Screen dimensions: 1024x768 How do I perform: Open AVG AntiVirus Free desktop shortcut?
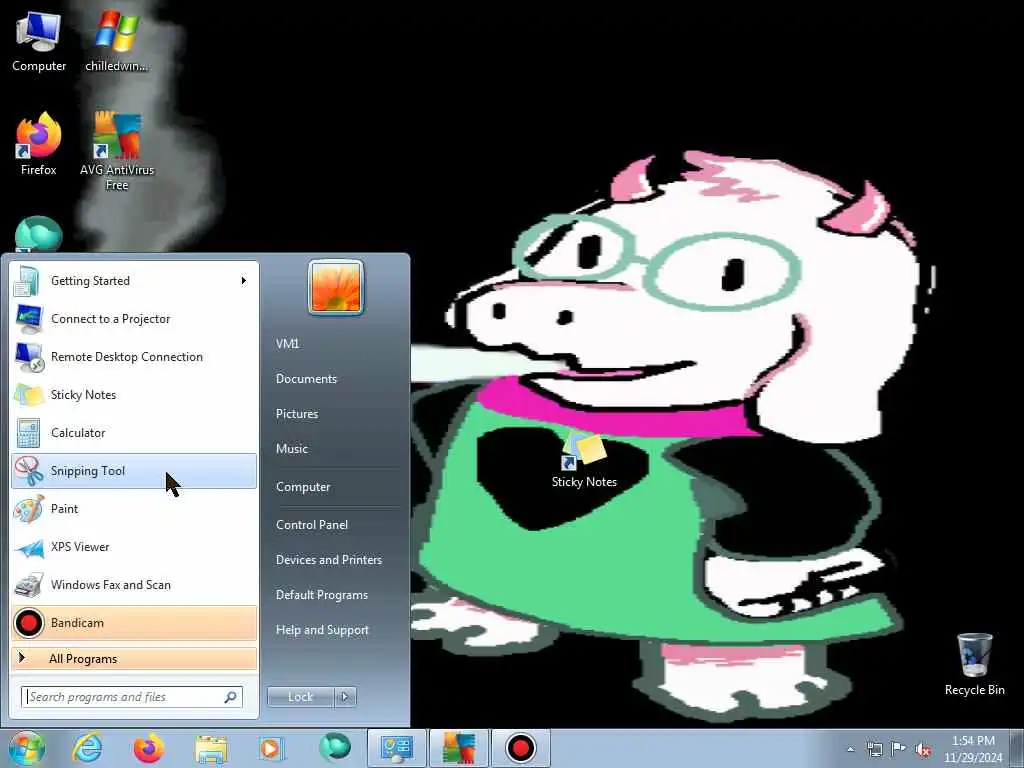[x=117, y=151]
